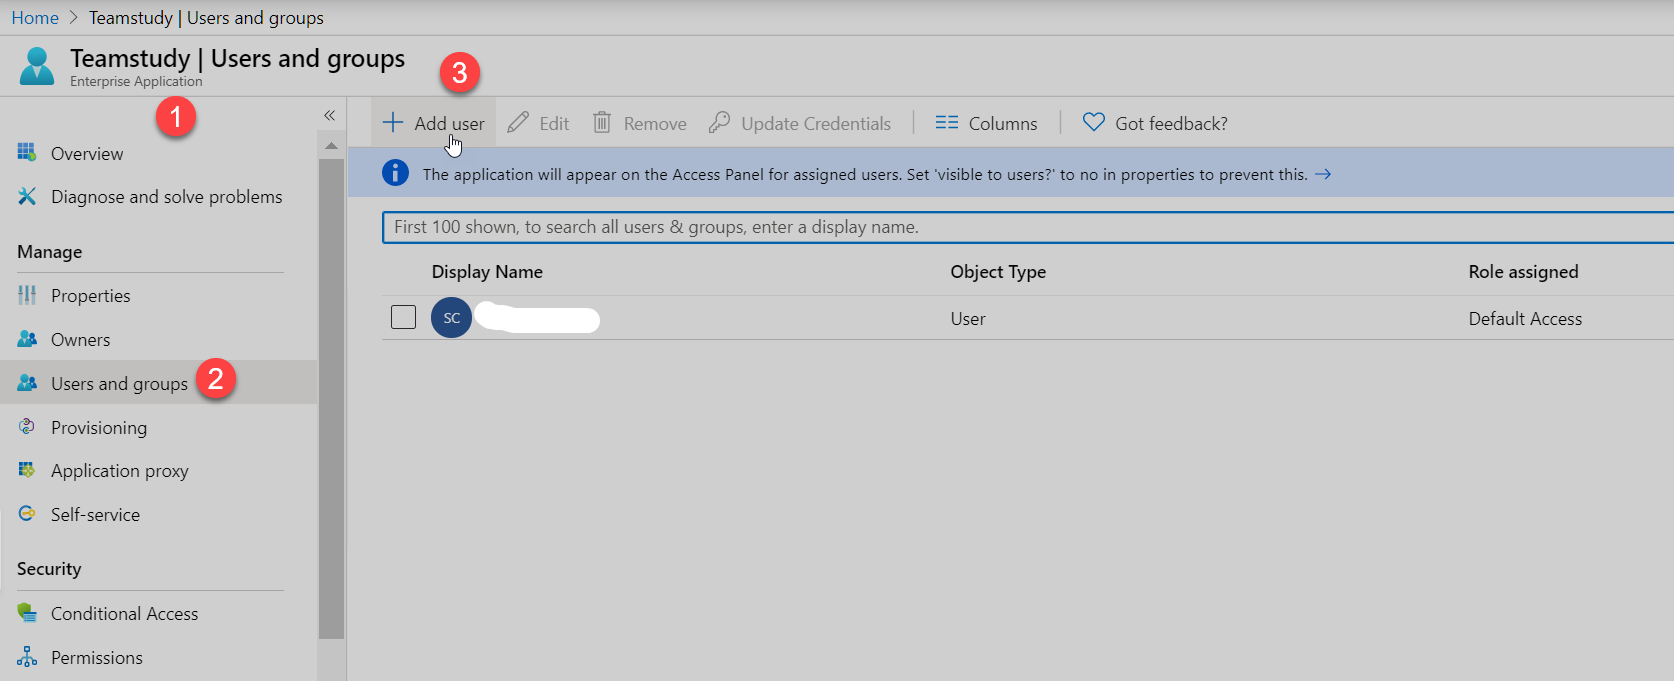Click the Edit pencil icon
The height and width of the screenshot is (681, 1674).
click(518, 123)
